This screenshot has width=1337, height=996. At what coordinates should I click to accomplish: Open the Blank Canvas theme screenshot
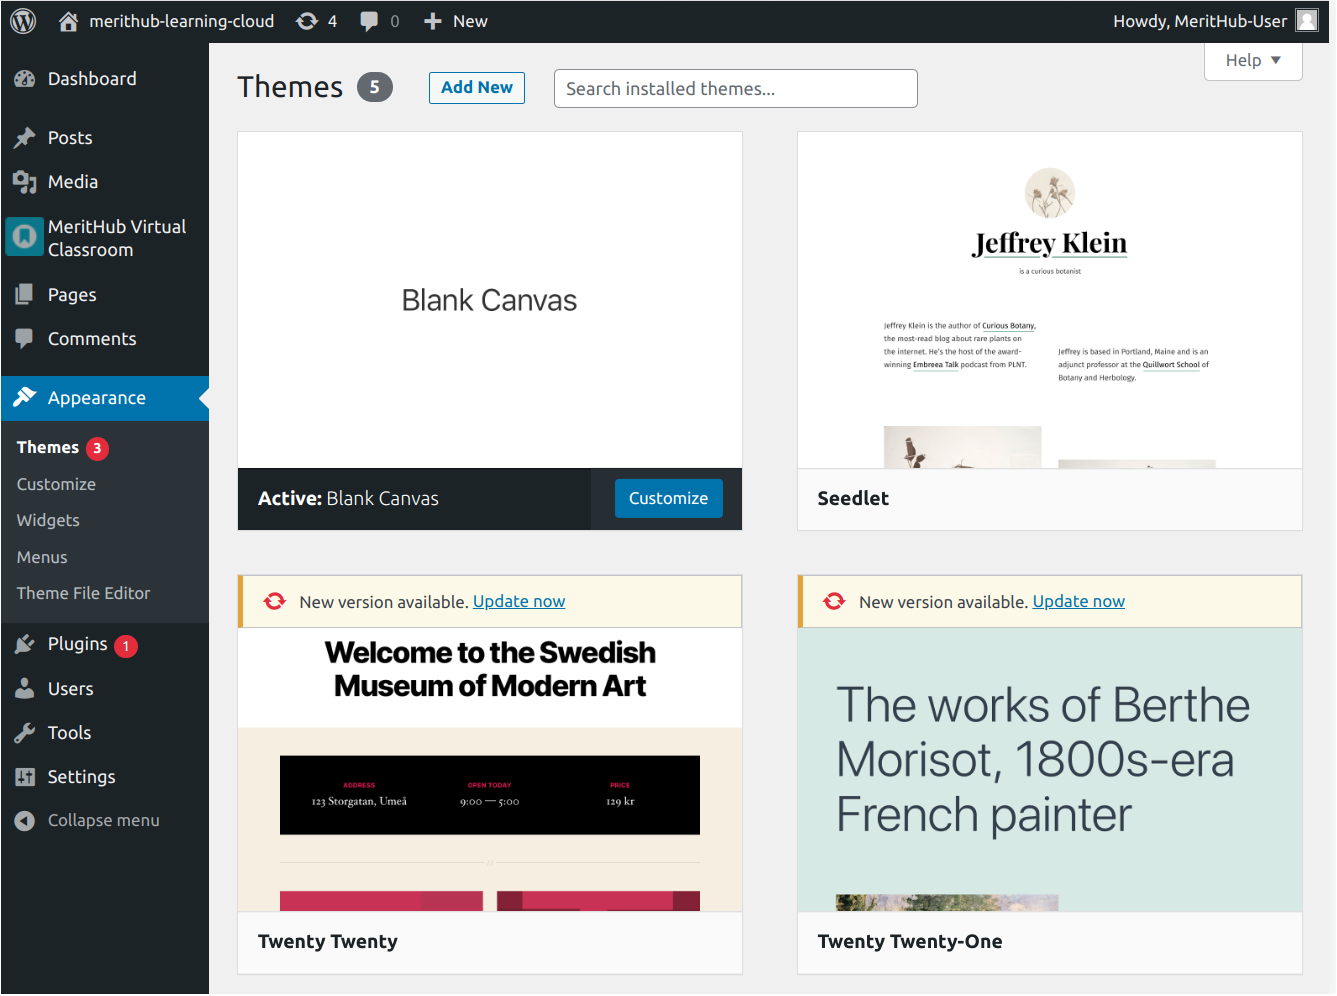490,300
